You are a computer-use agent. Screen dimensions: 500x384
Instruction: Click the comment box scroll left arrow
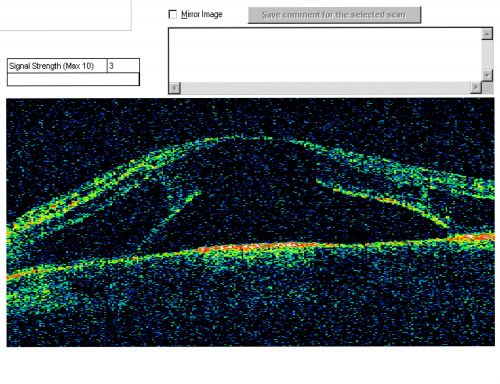[175, 88]
